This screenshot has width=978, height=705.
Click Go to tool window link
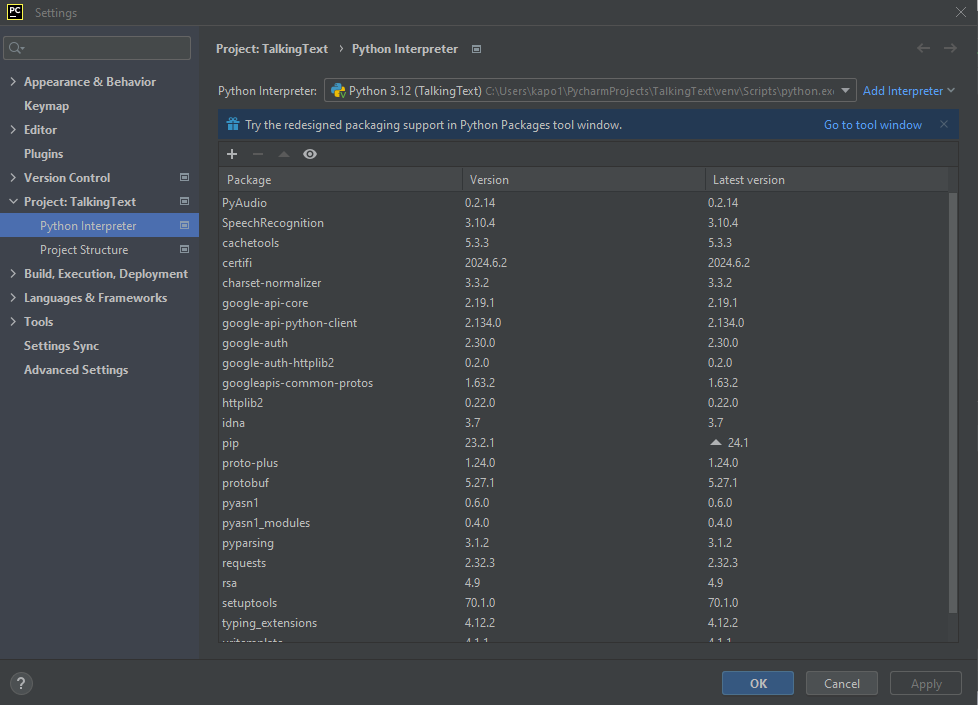click(x=873, y=125)
